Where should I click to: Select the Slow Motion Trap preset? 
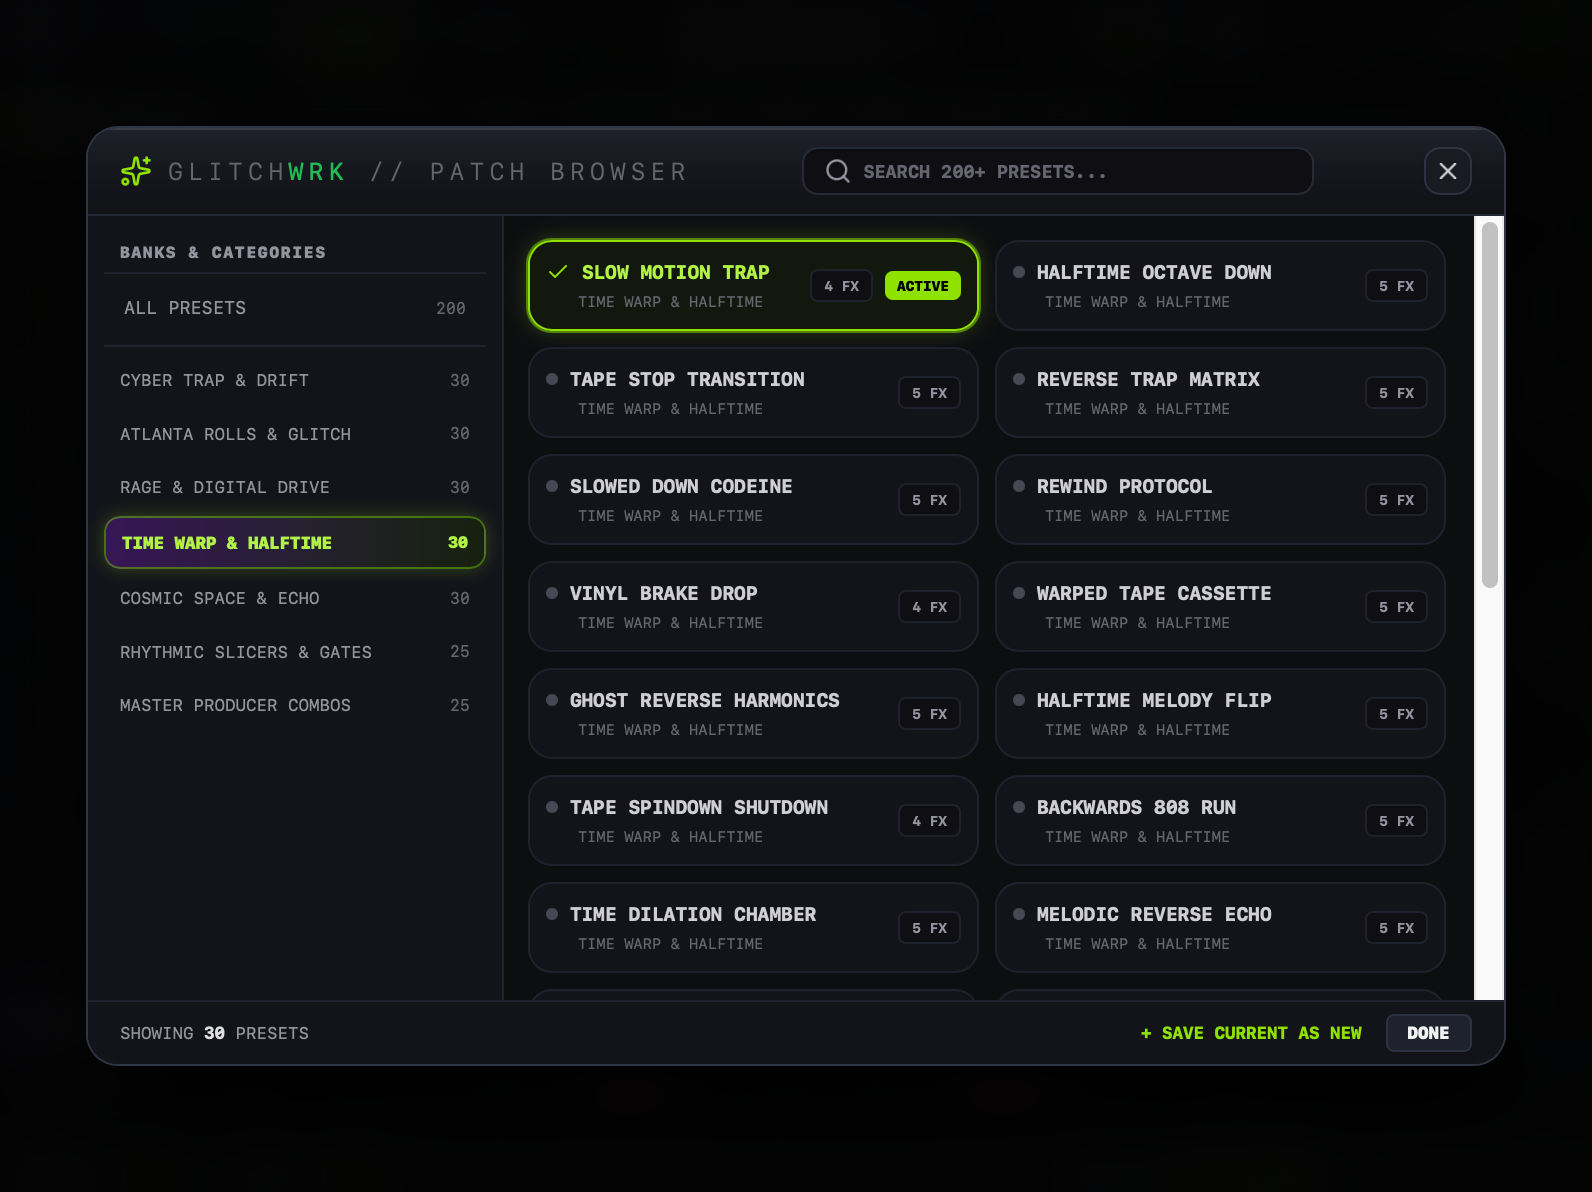tap(753, 286)
